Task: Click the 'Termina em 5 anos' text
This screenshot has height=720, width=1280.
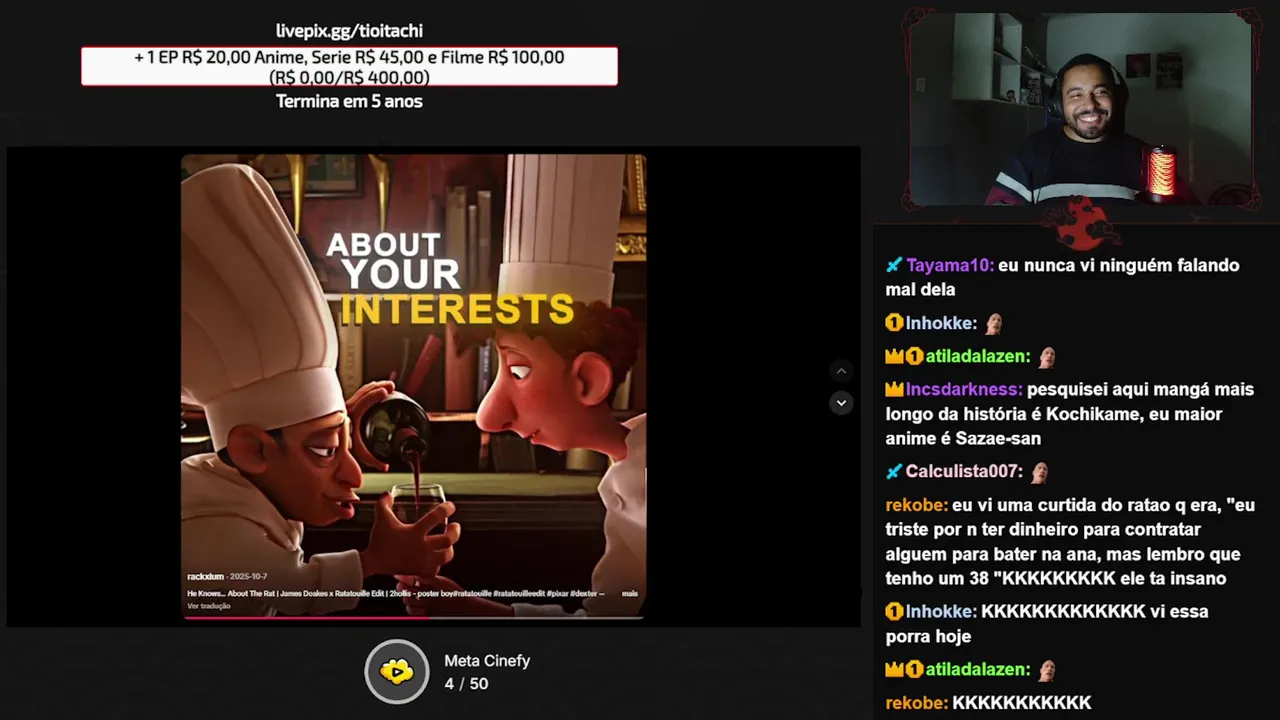Action: tap(349, 101)
